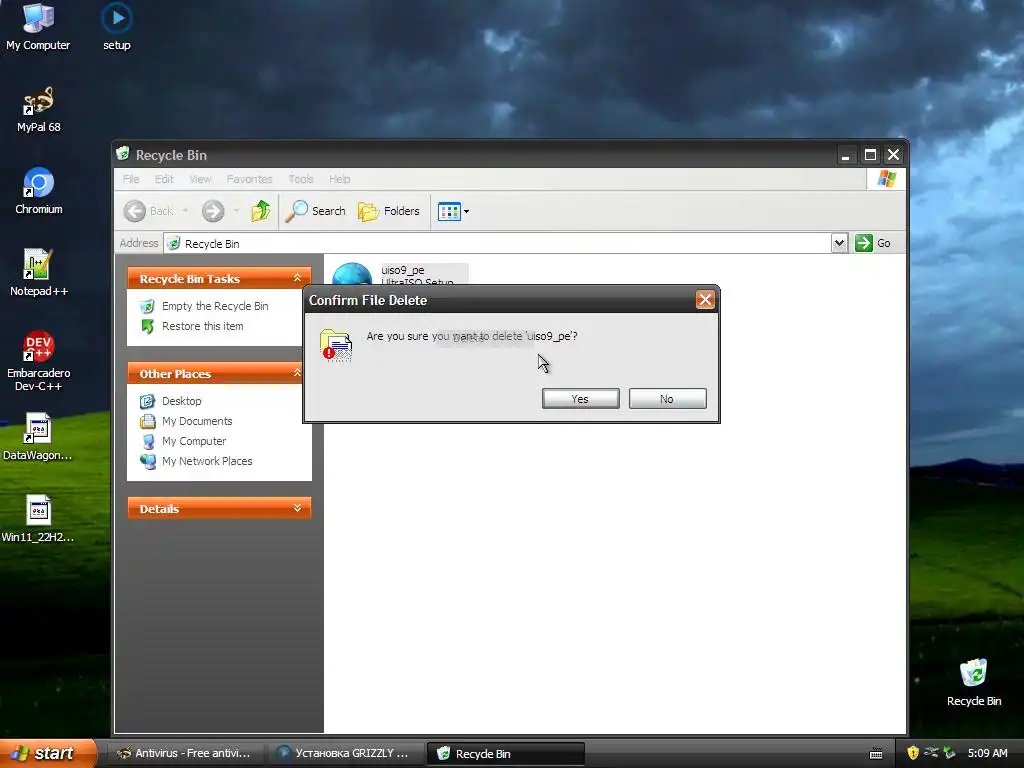Select the uiso9_pe file item
1024x768 pixels.
[x=400, y=274]
